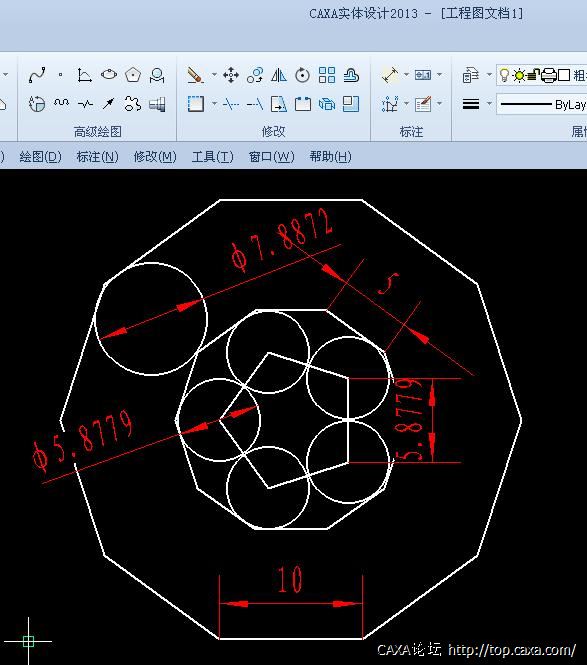Open dropdown arrow beside annotation edit tool
Screen dimensions: 587x665
(439, 103)
